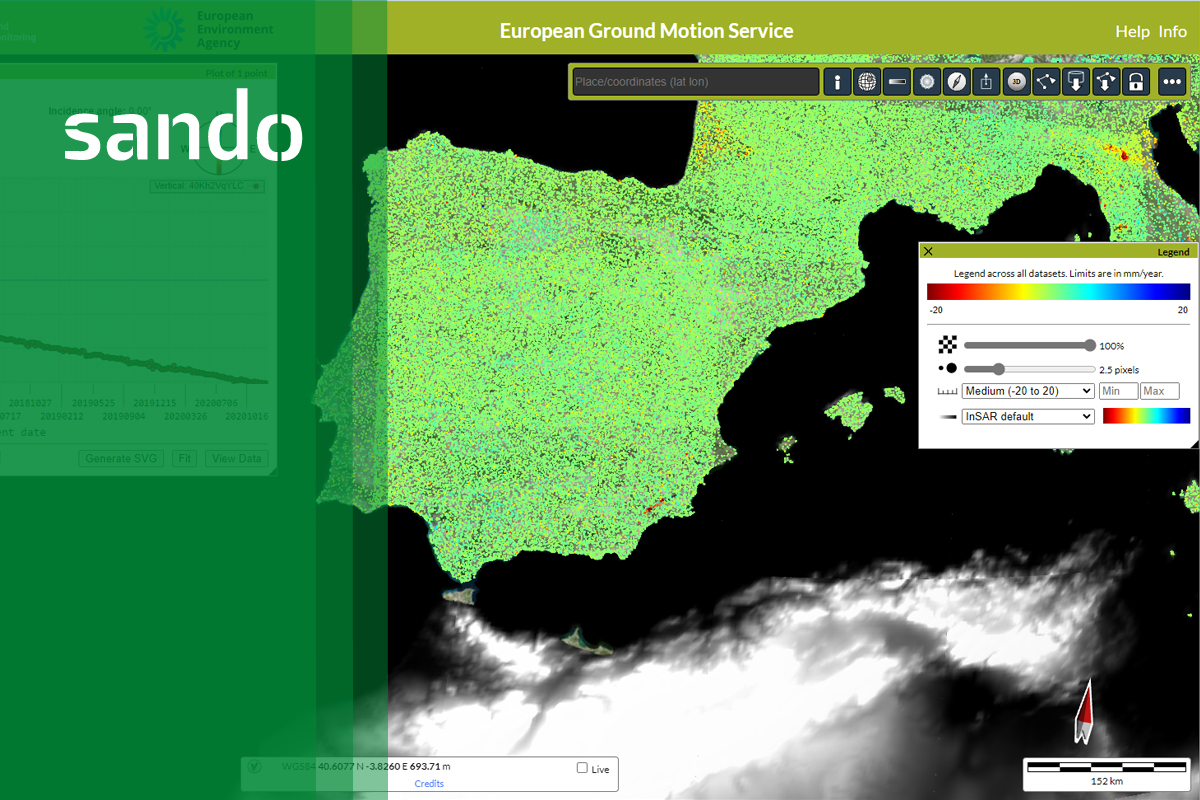1200x800 pixels.
Task: Toggle the Live checkbox
Action: pos(582,768)
